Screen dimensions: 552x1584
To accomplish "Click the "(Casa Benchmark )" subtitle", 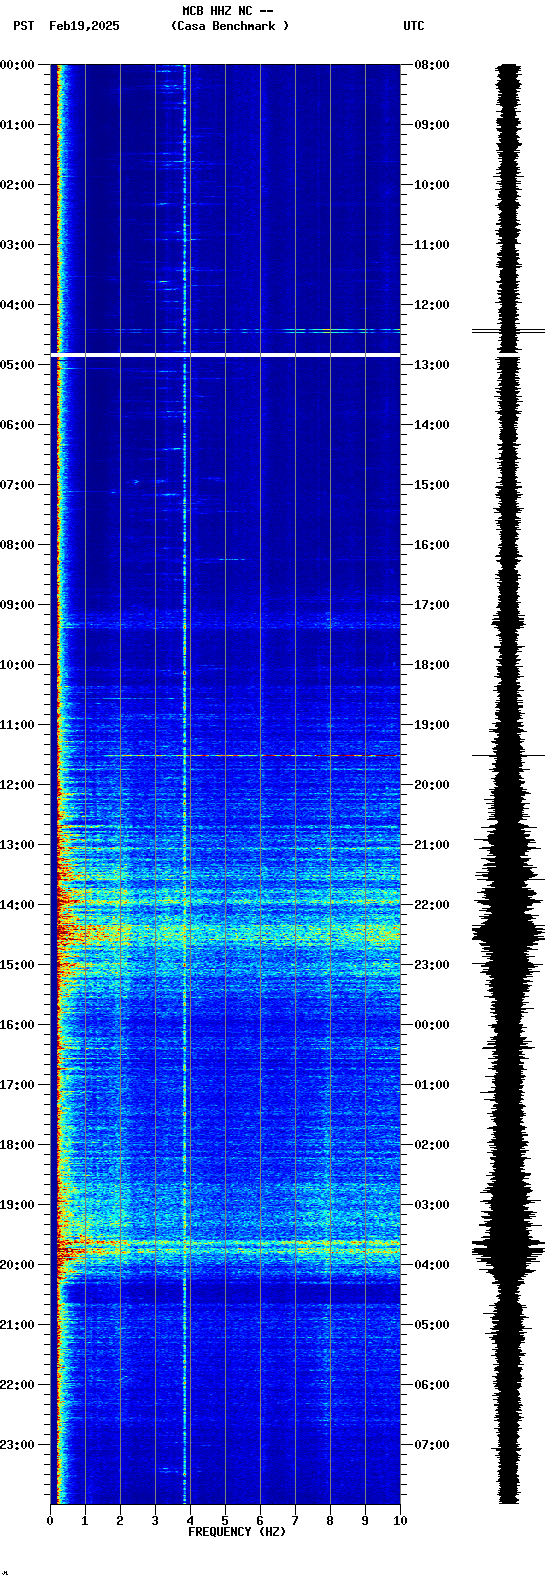I will pos(230,26).
